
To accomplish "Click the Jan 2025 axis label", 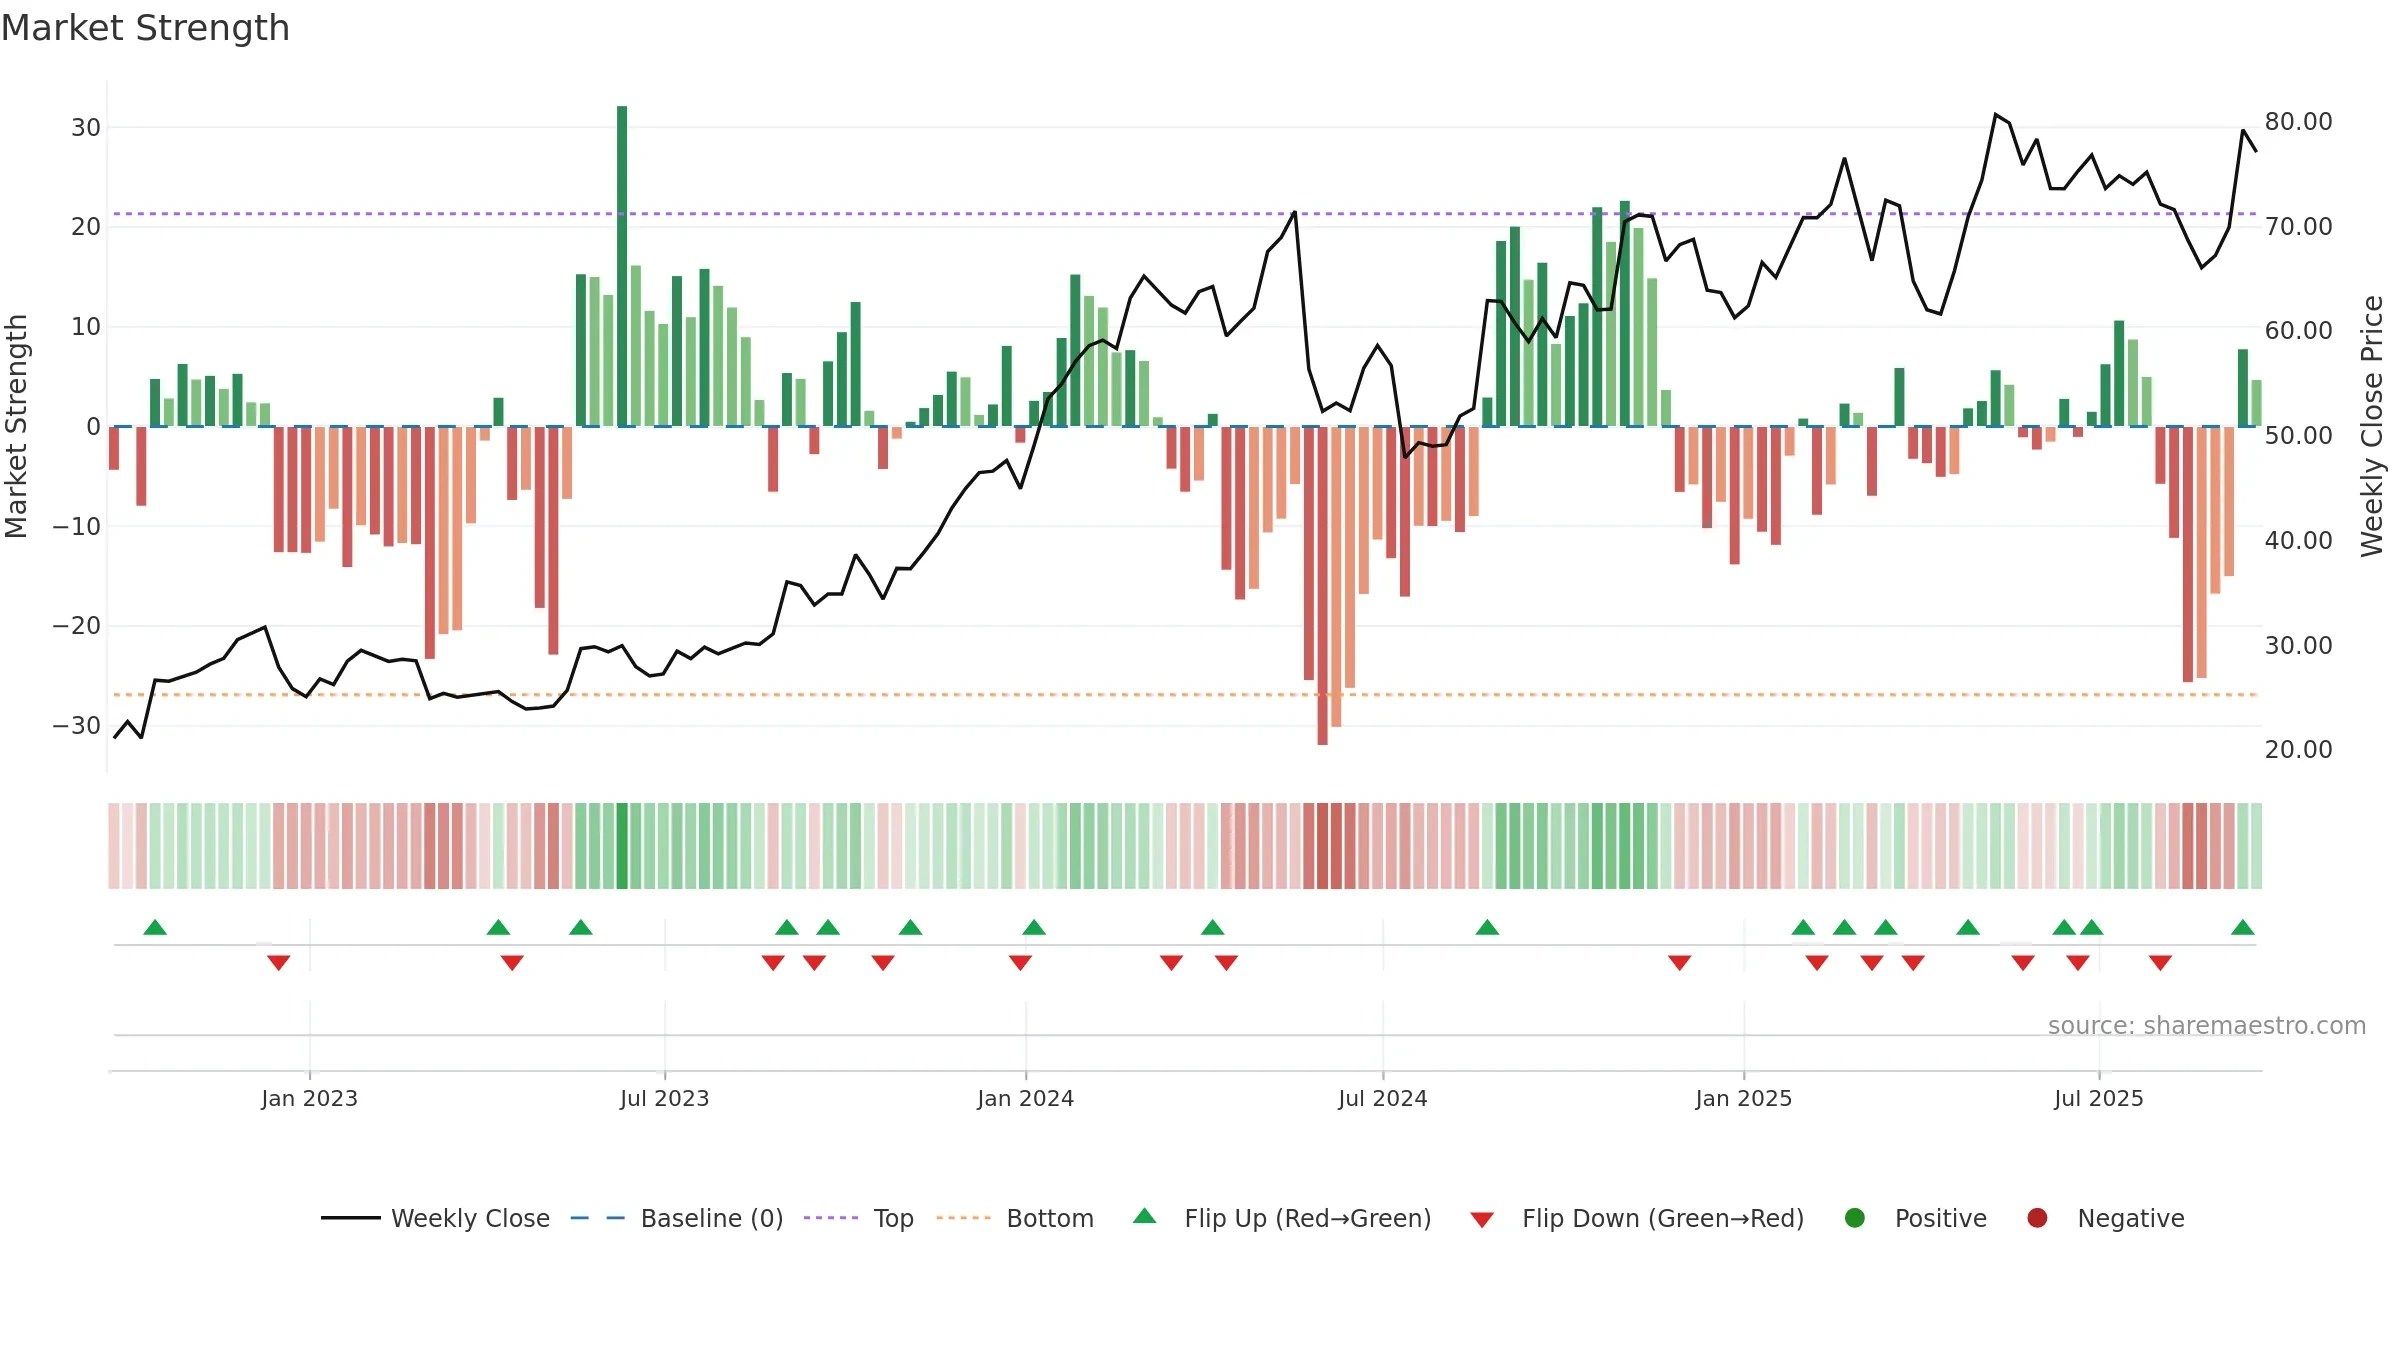I will coord(1744,1098).
